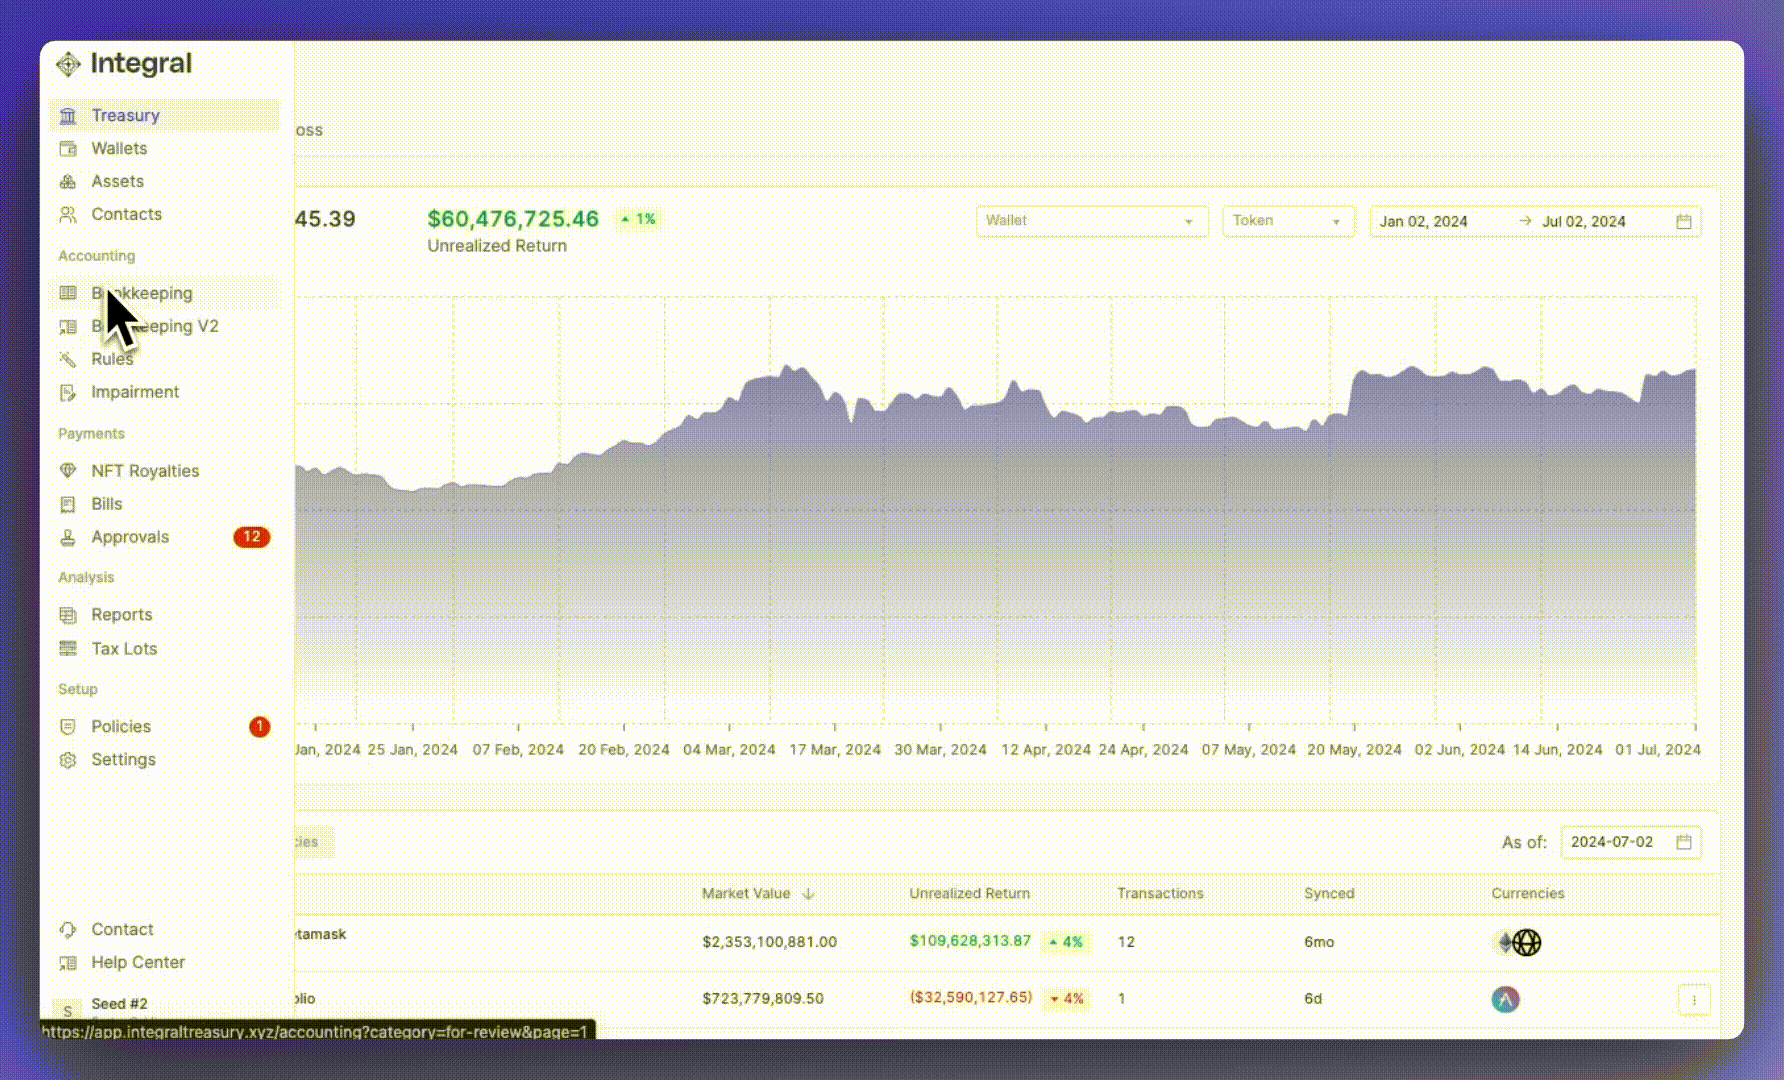This screenshot has height=1080, width=1784.
Task: Open NFT Royalties diamond icon
Action: tap(68, 471)
